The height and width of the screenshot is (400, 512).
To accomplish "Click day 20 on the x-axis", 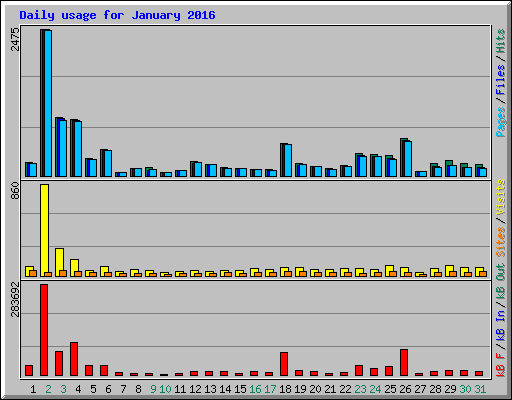I will pos(315,389).
